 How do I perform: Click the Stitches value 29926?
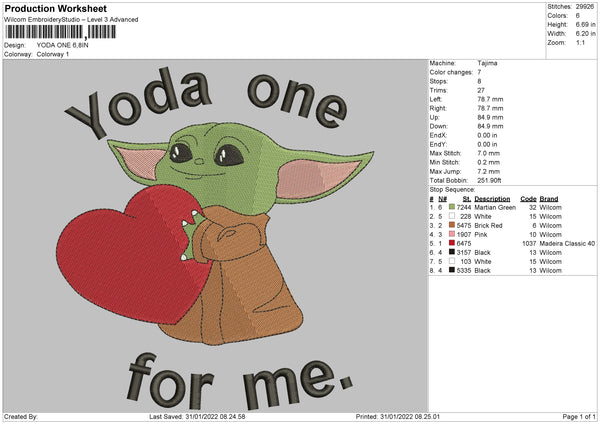(x=585, y=7)
